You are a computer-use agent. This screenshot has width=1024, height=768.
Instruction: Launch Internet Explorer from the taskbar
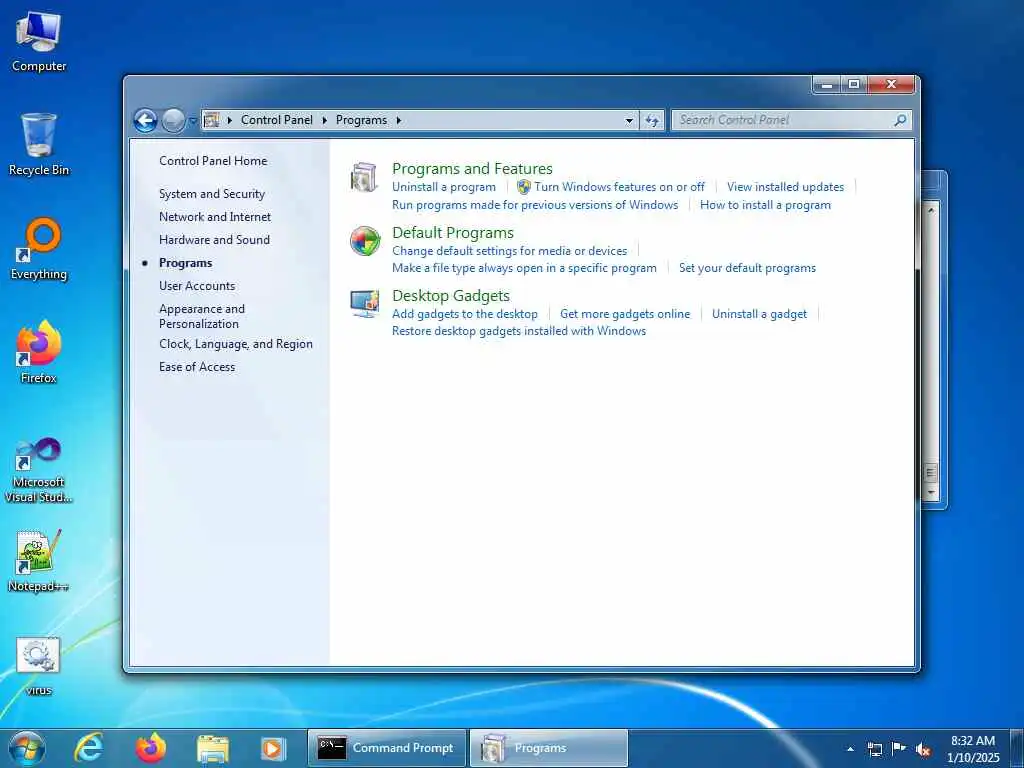tap(89, 748)
